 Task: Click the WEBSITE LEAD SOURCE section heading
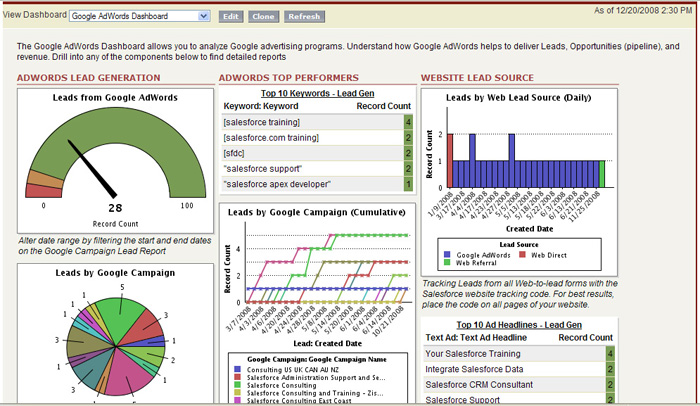[477, 78]
